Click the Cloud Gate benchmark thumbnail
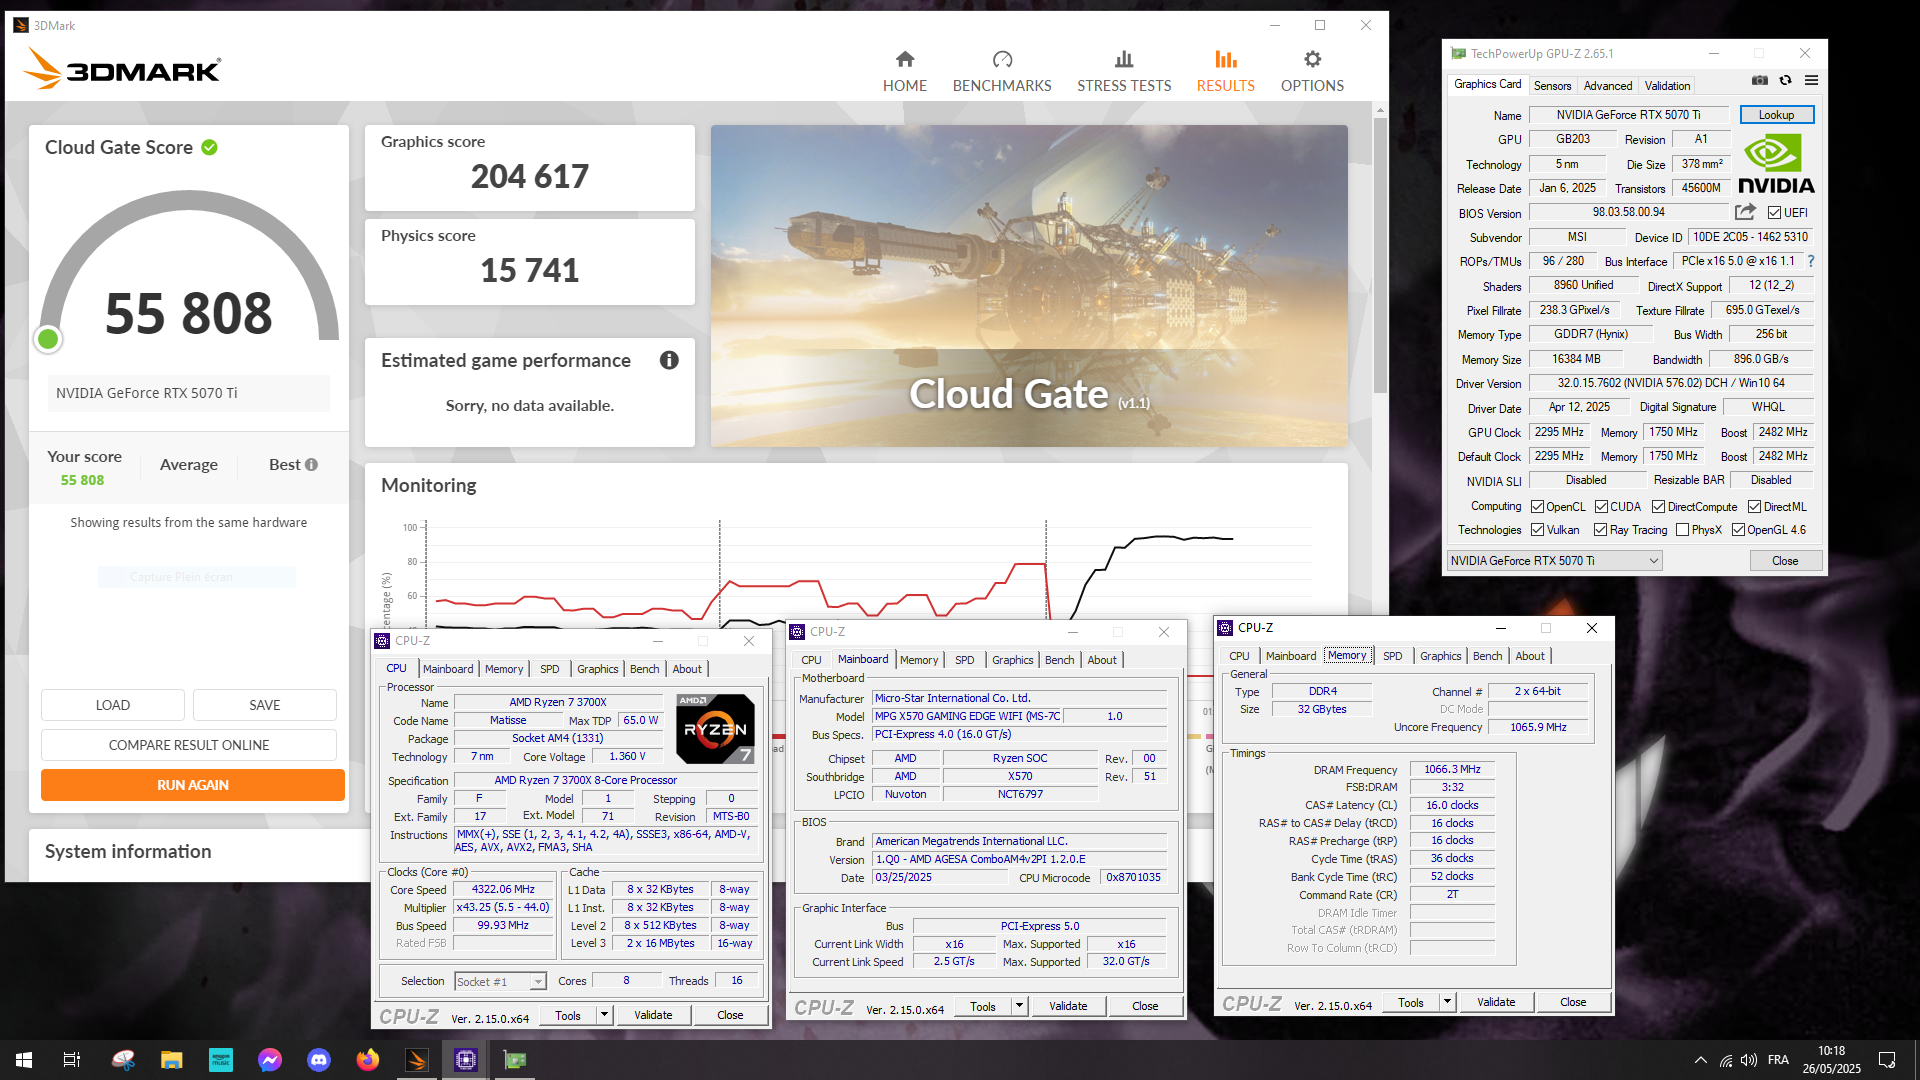This screenshot has height=1080, width=1920. point(1029,286)
